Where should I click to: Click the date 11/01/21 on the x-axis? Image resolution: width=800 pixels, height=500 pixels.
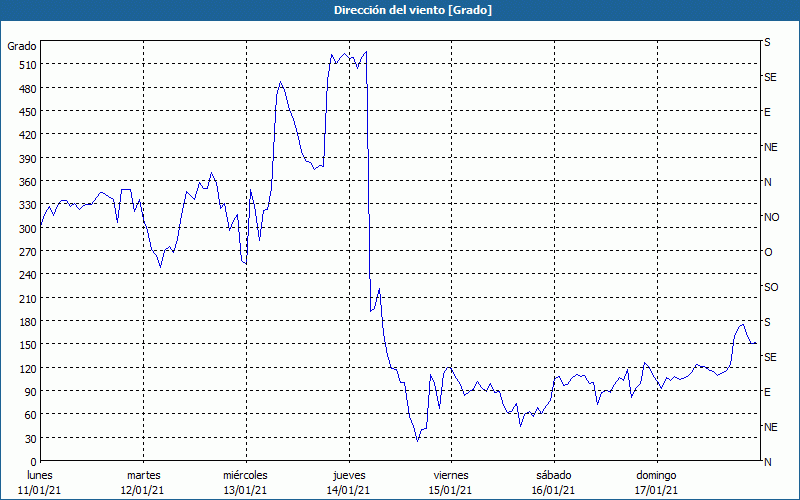[x=40, y=490]
